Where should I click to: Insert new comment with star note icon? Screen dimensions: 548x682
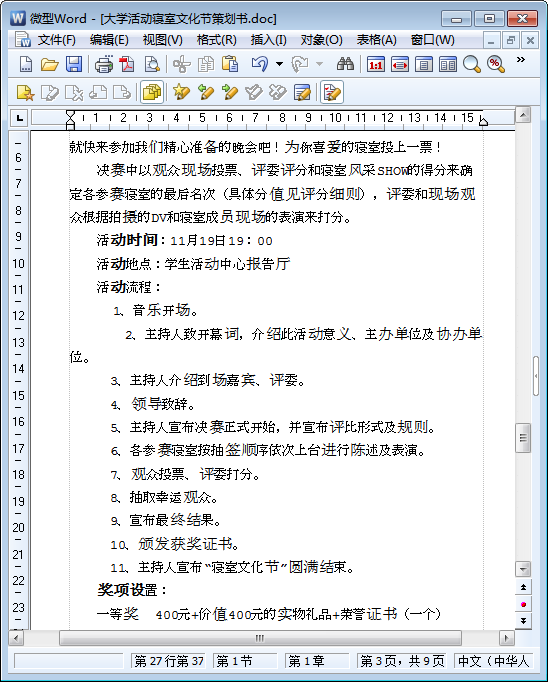pyautogui.click(x=25, y=92)
